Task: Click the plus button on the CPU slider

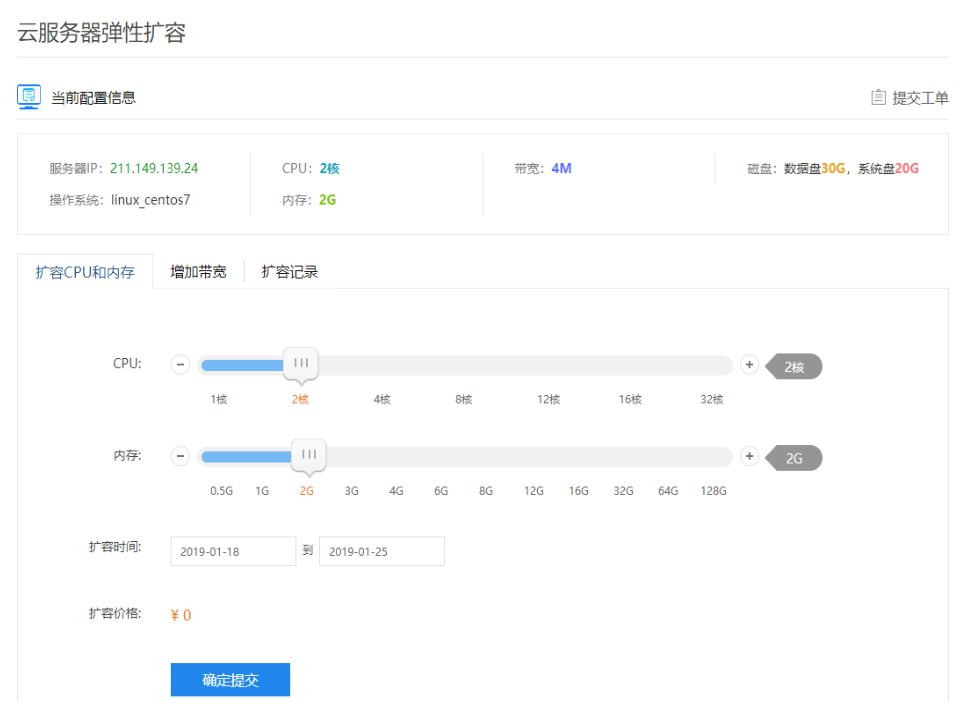Action: pos(749,364)
